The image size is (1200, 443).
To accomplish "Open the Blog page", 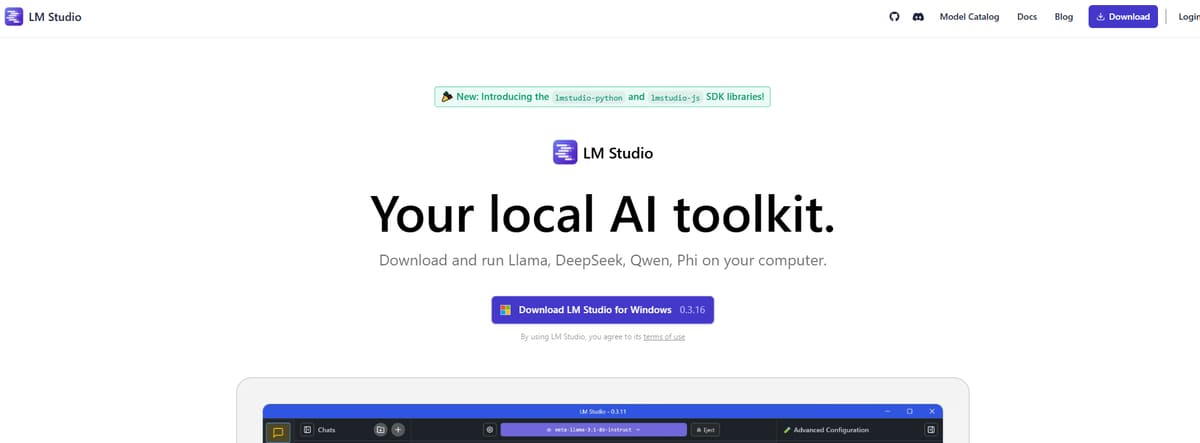I will (1064, 17).
